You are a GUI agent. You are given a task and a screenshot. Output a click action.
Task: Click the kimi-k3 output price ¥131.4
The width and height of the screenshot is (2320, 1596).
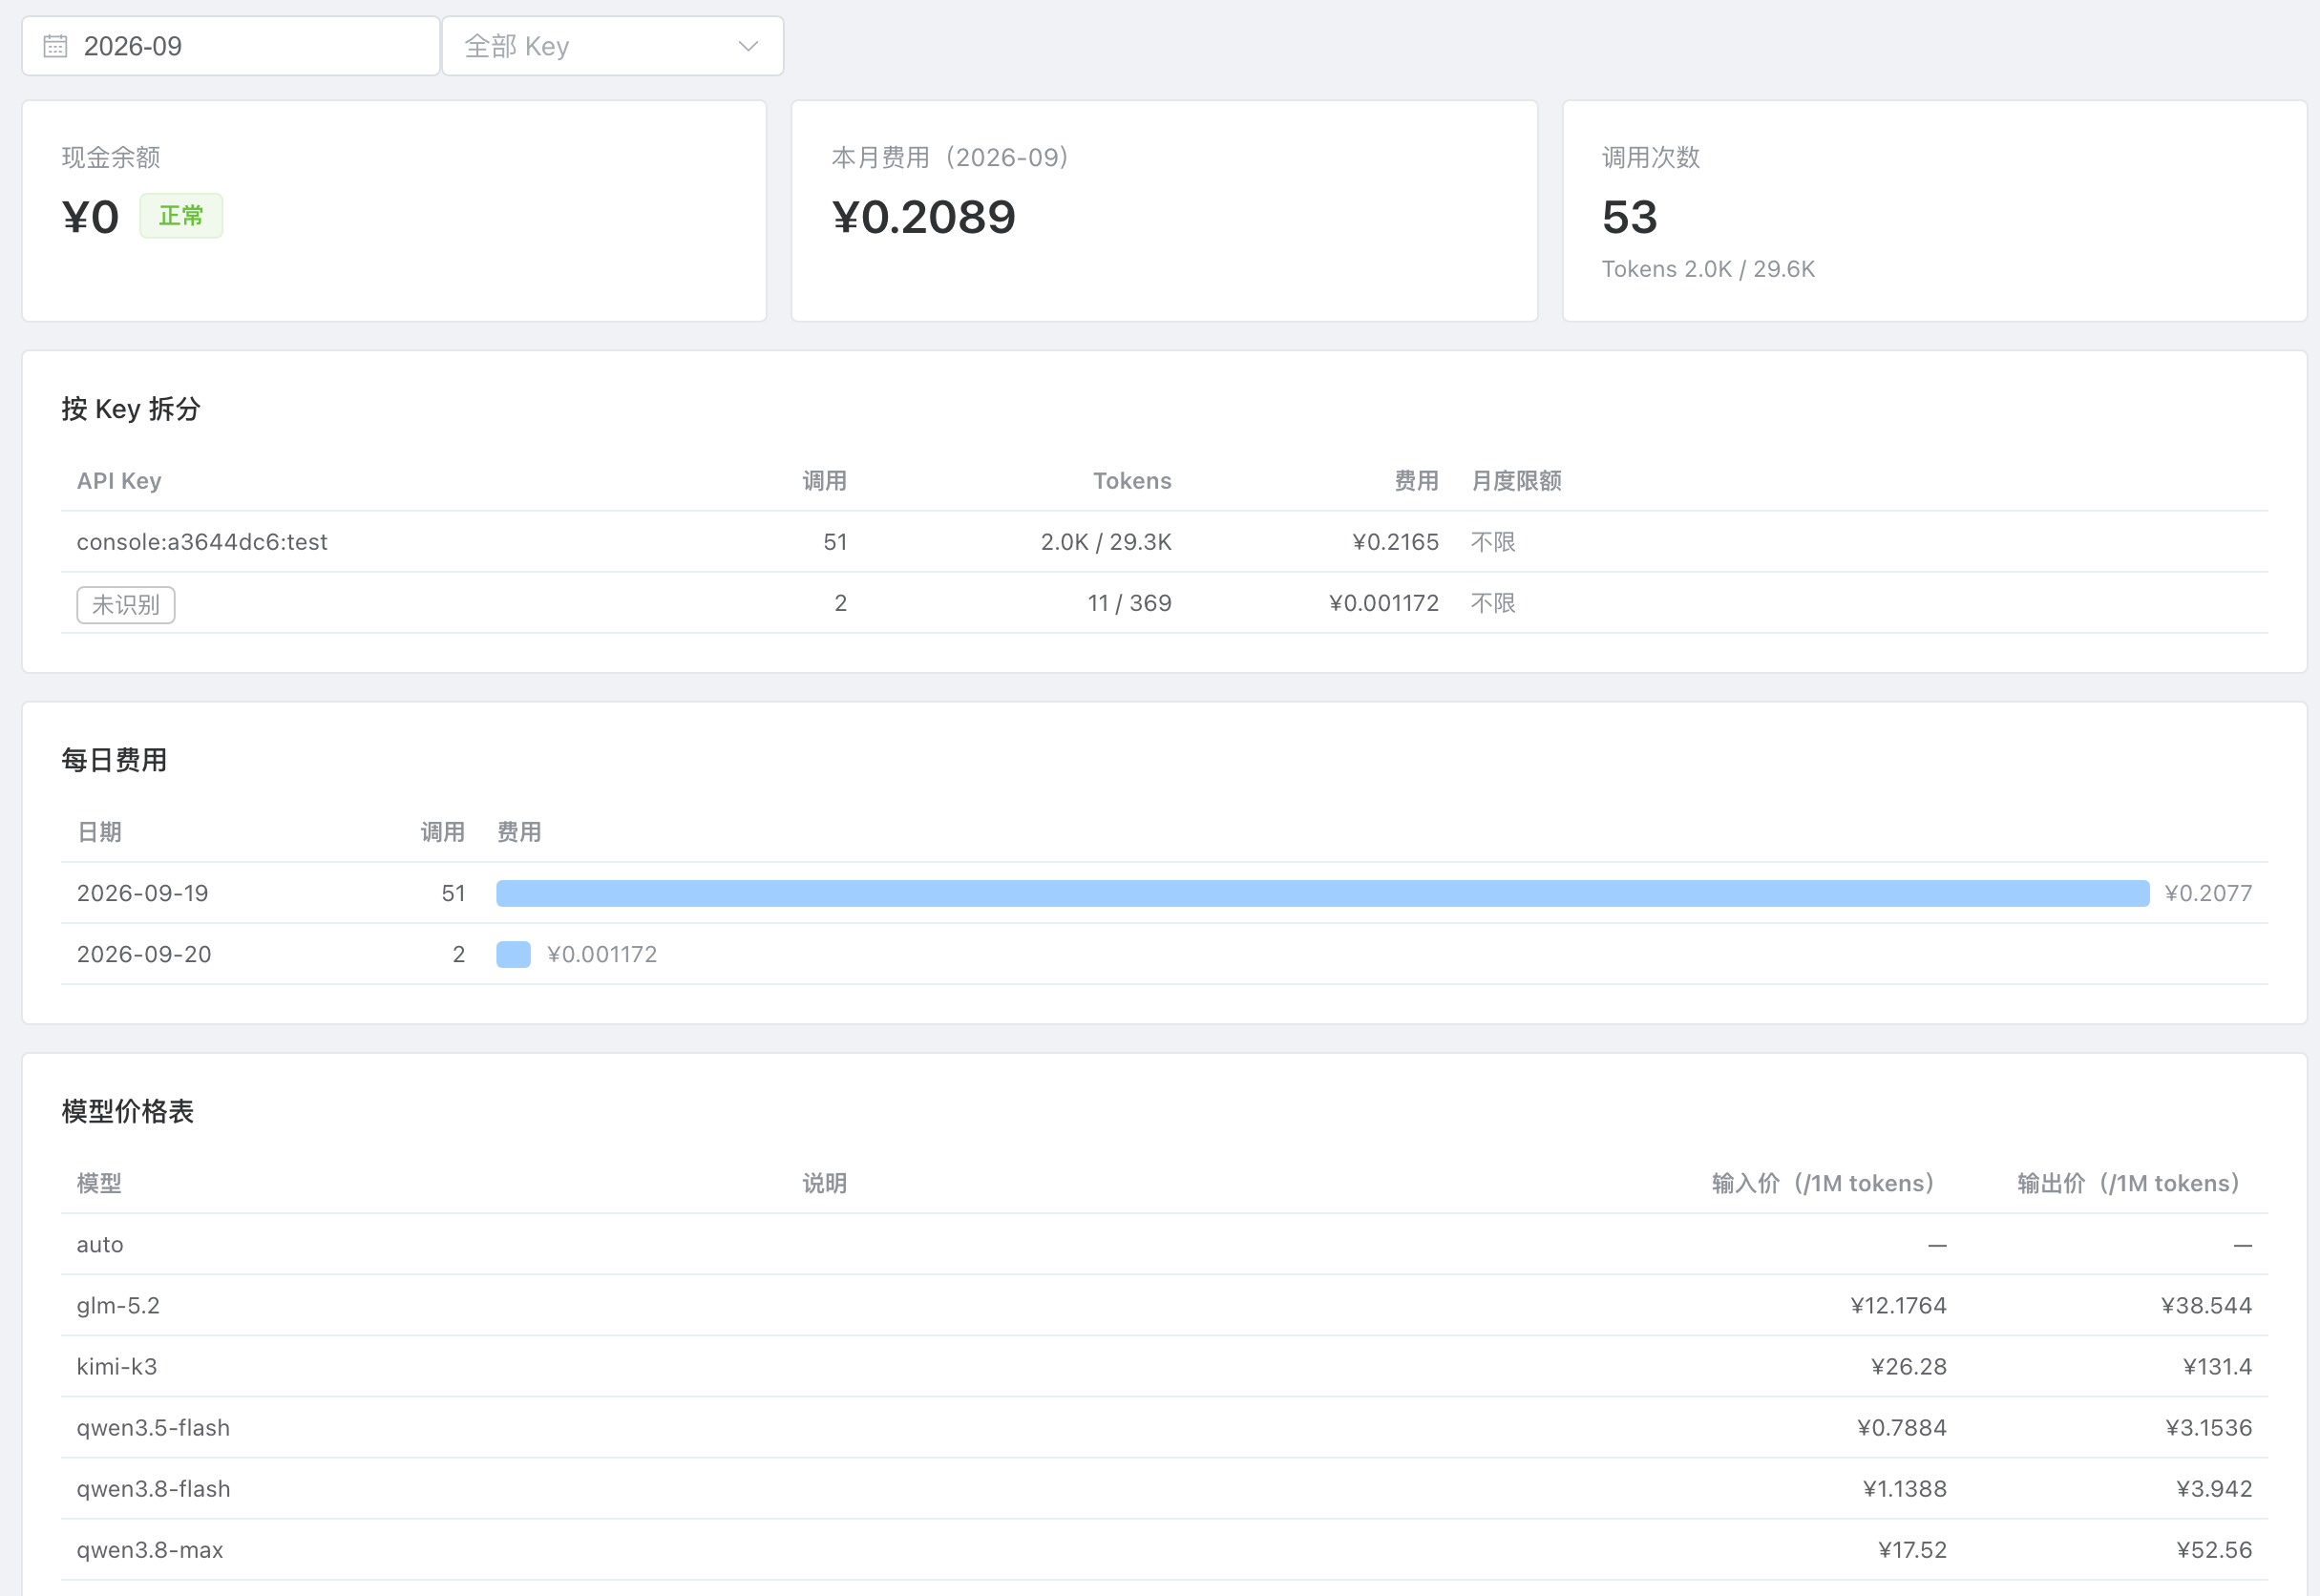(2217, 1366)
